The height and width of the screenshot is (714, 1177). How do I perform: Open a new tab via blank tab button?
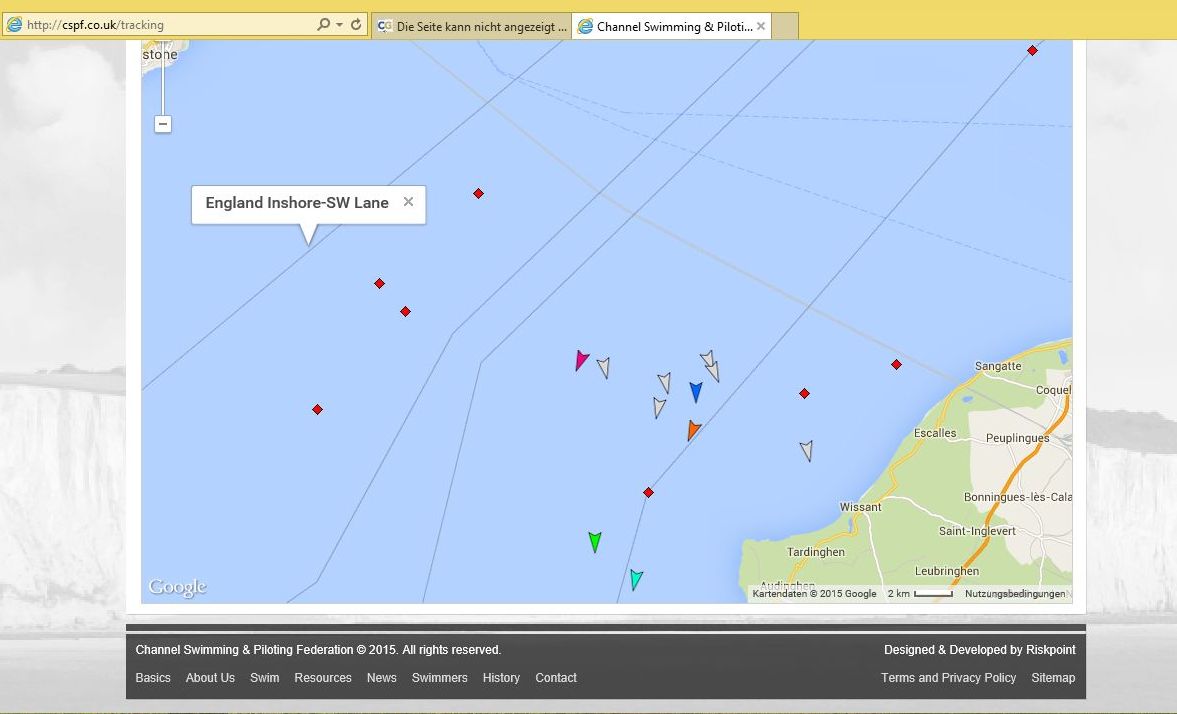tap(784, 26)
